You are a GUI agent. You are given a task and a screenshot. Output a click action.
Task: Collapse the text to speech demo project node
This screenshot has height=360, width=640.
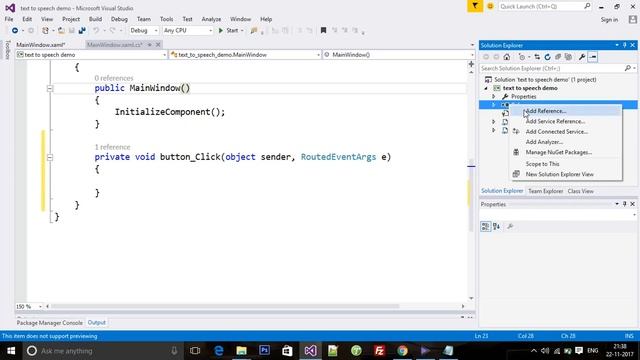(486, 88)
